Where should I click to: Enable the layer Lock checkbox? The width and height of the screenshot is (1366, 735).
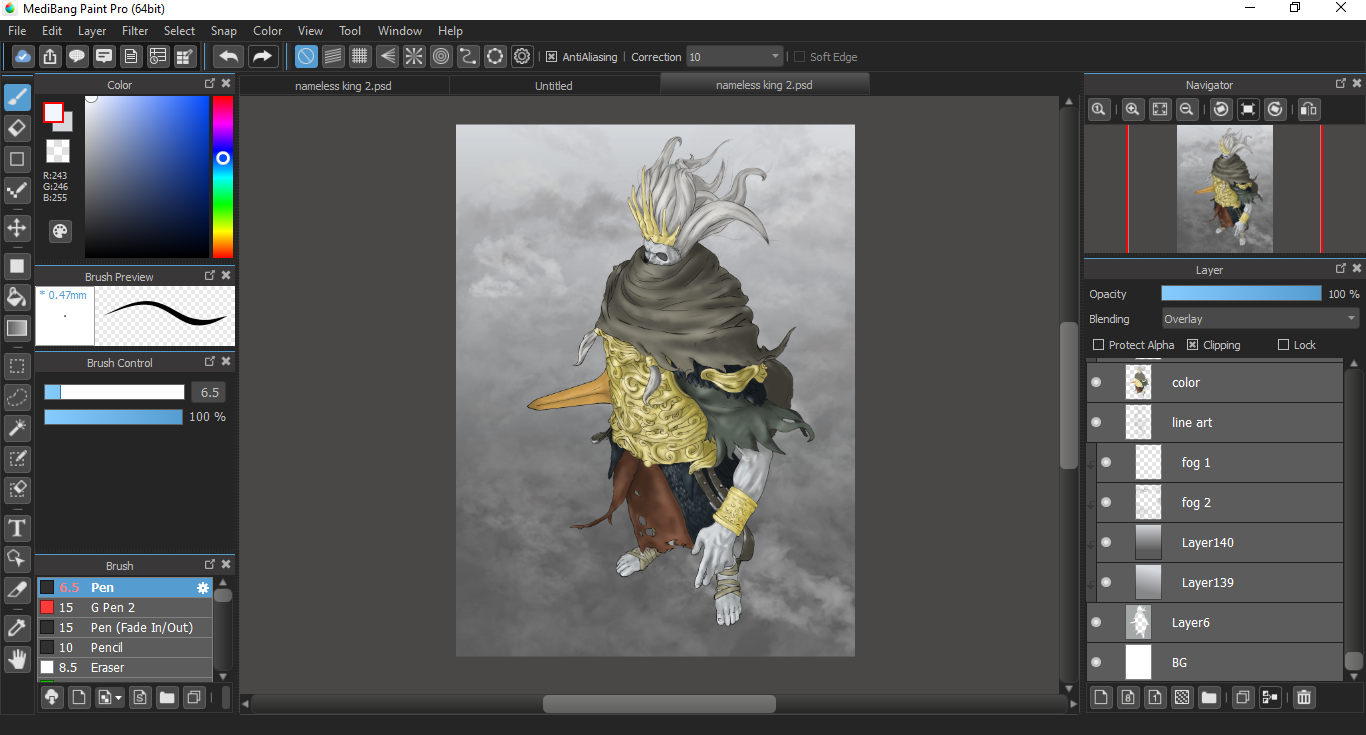1284,345
